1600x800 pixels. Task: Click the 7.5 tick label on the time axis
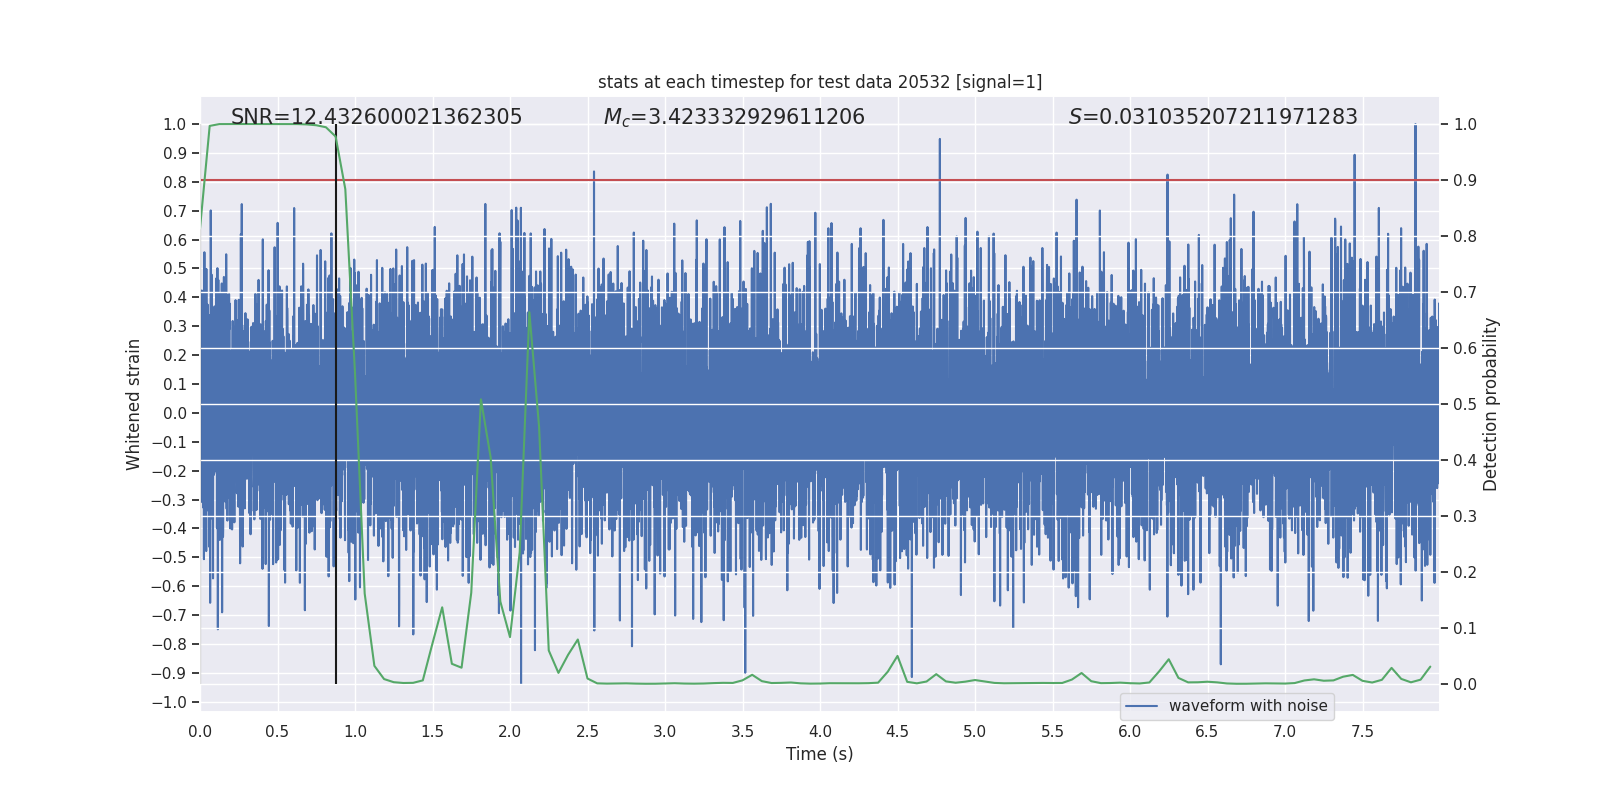pos(1362,732)
